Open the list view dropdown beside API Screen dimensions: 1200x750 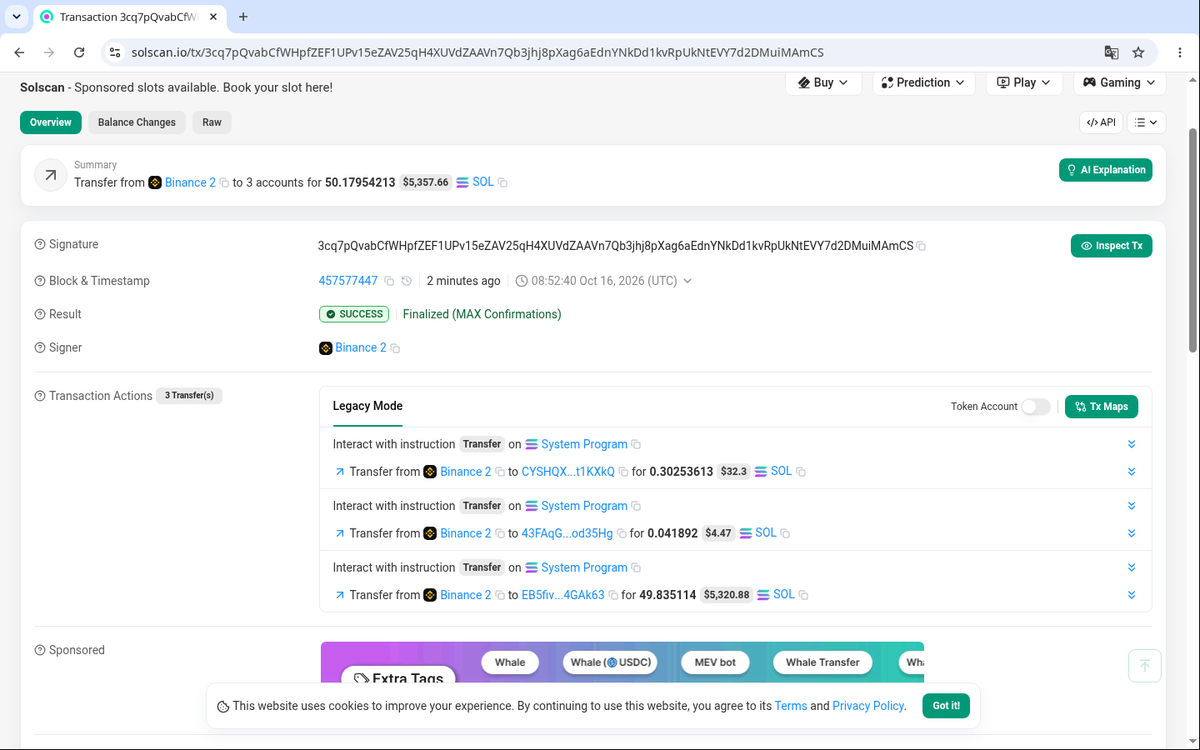[x=1147, y=122]
